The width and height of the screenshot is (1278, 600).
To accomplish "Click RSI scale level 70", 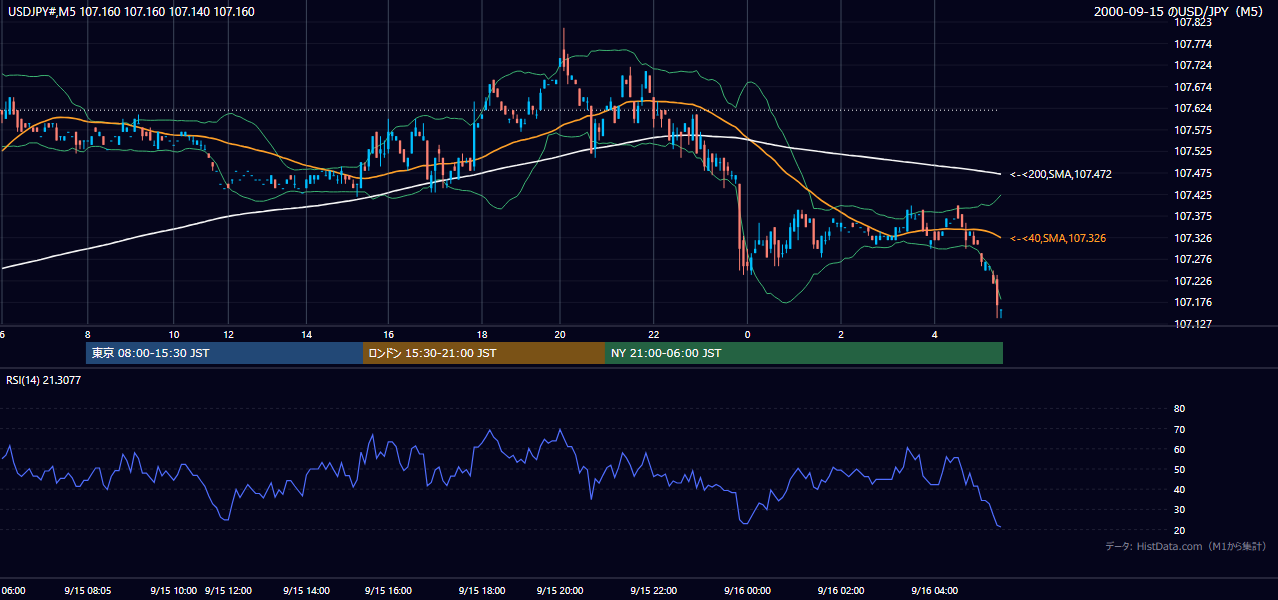I will tap(1179, 429).
